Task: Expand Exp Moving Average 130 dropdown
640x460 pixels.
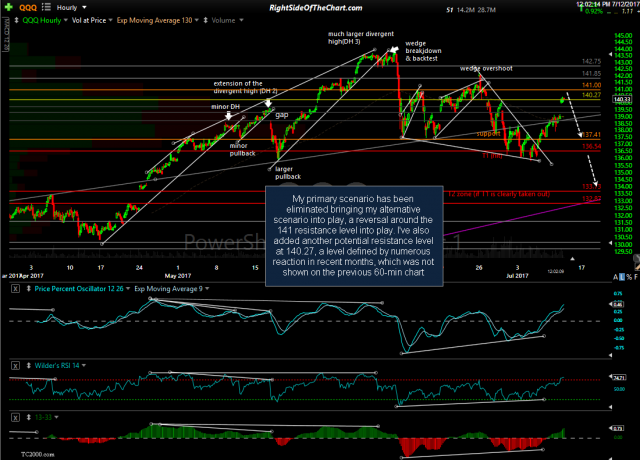Action: 197,20
